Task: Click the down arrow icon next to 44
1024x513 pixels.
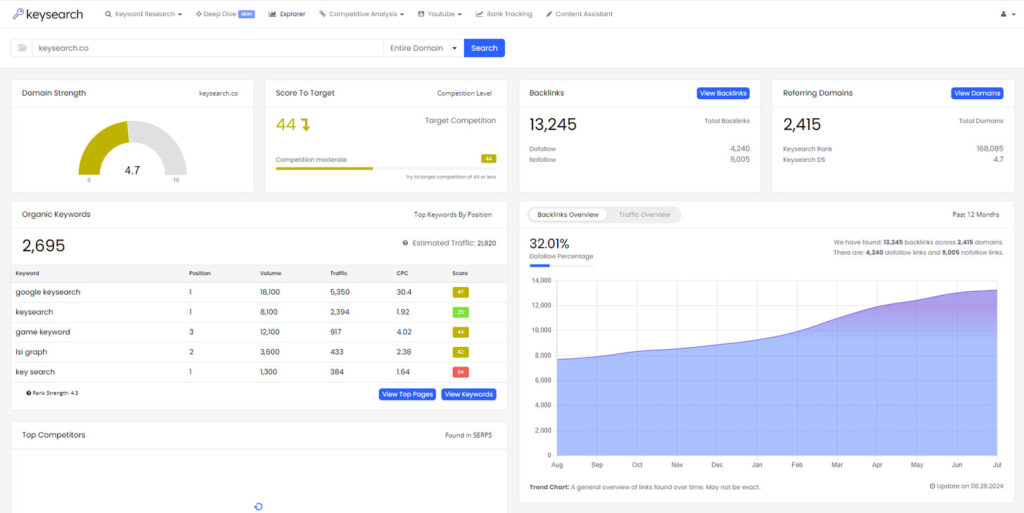Action: pos(305,125)
